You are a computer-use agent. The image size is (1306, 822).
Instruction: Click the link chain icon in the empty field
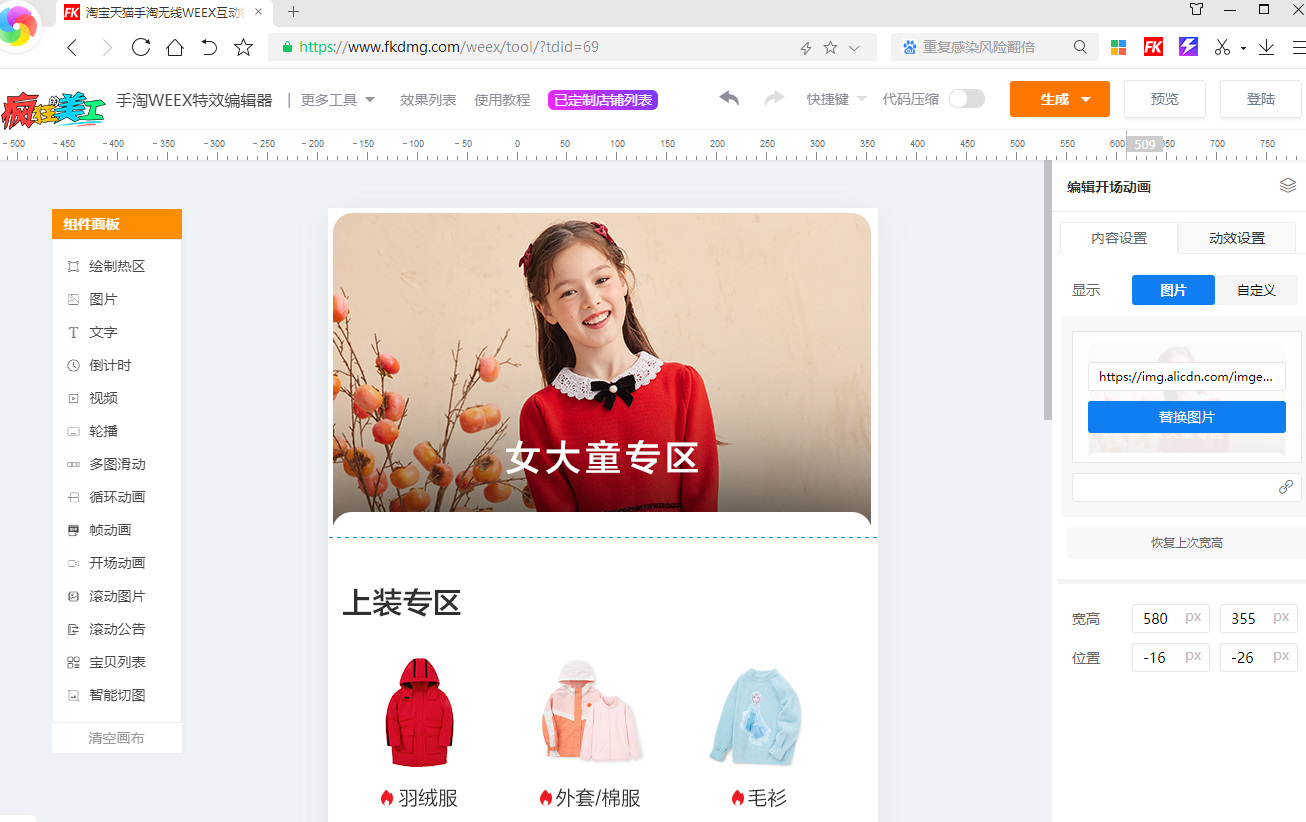coord(1286,487)
